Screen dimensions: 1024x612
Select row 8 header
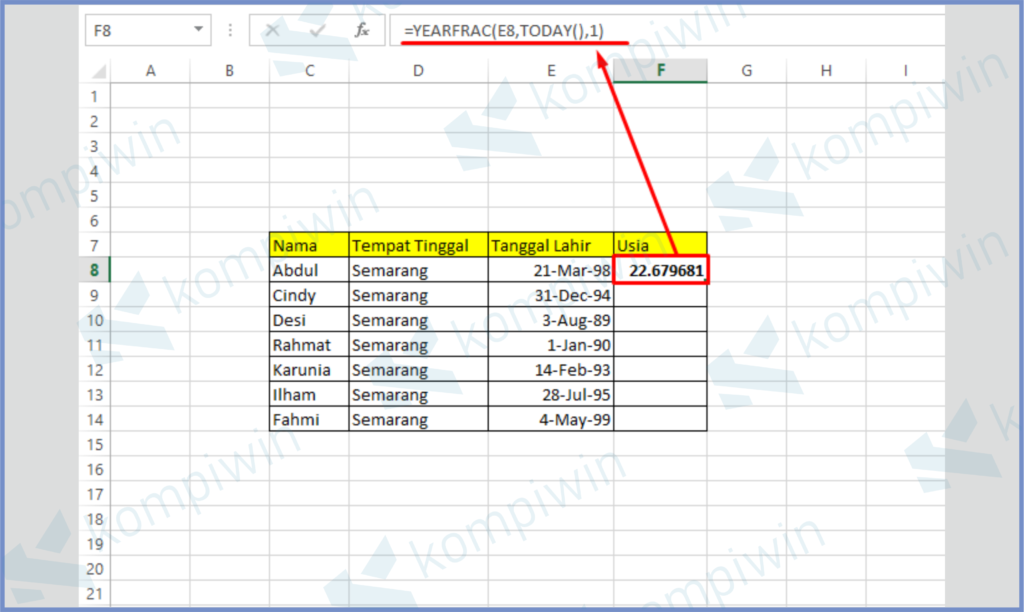[x=95, y=270]
